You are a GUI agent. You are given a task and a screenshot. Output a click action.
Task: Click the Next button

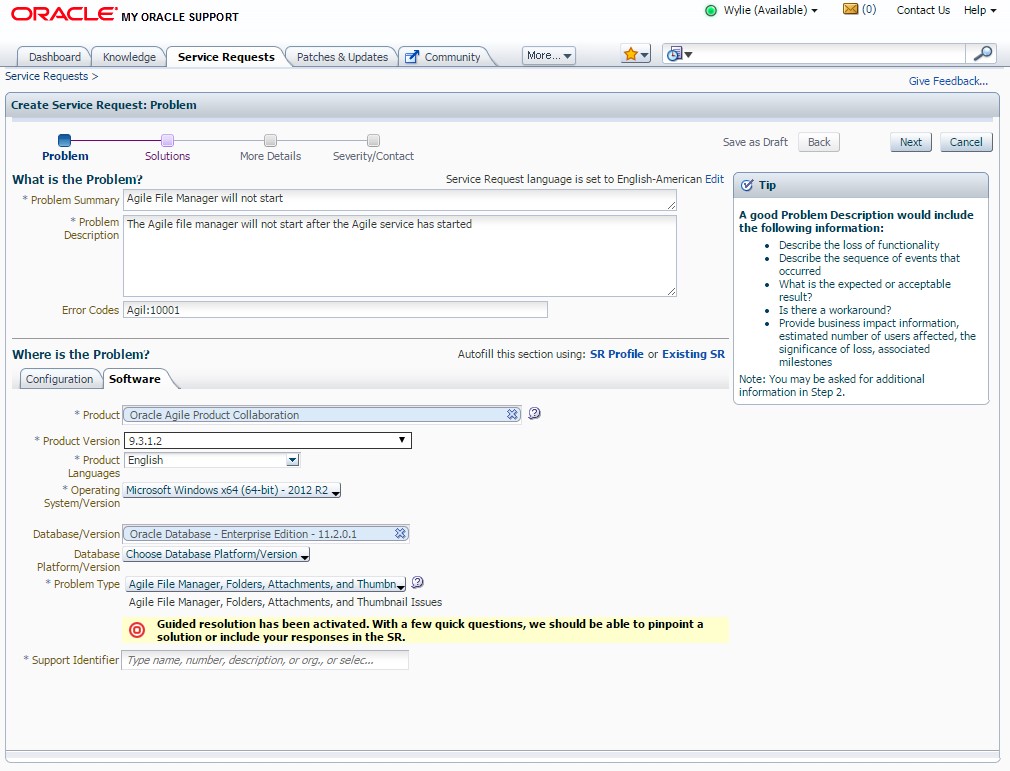pos(909,142)
